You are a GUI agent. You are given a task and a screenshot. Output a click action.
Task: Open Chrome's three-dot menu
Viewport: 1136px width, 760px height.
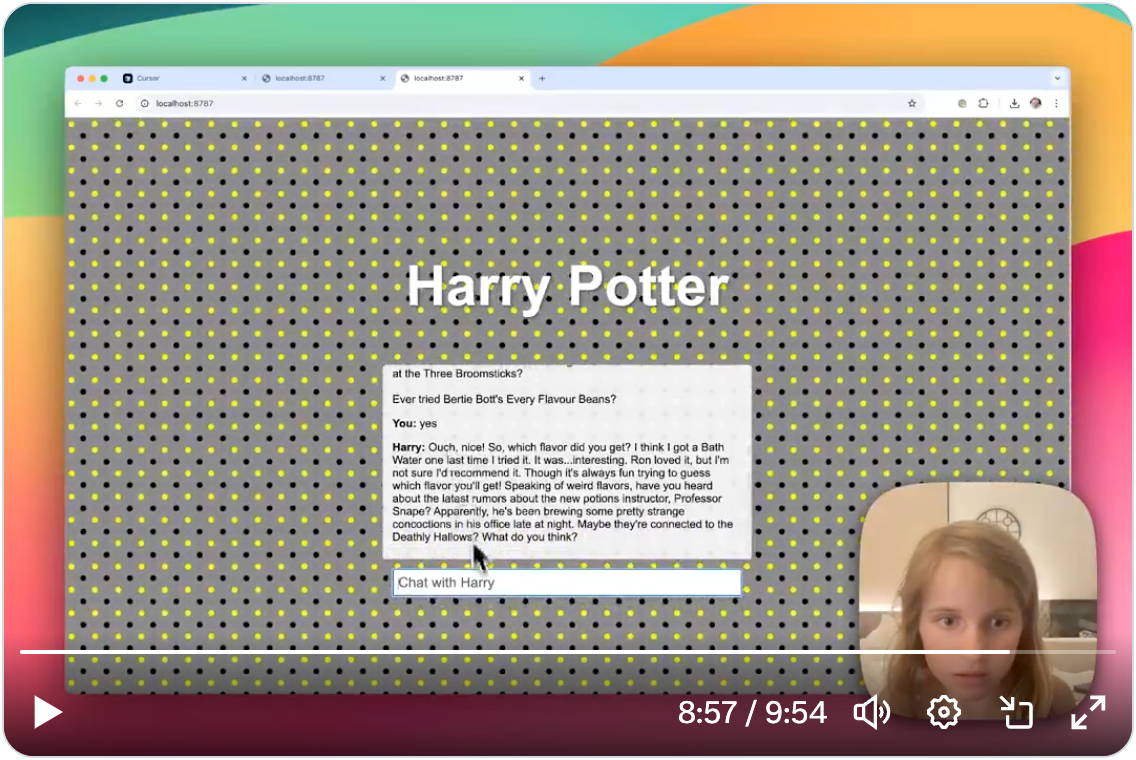[x=1057, y=103]
